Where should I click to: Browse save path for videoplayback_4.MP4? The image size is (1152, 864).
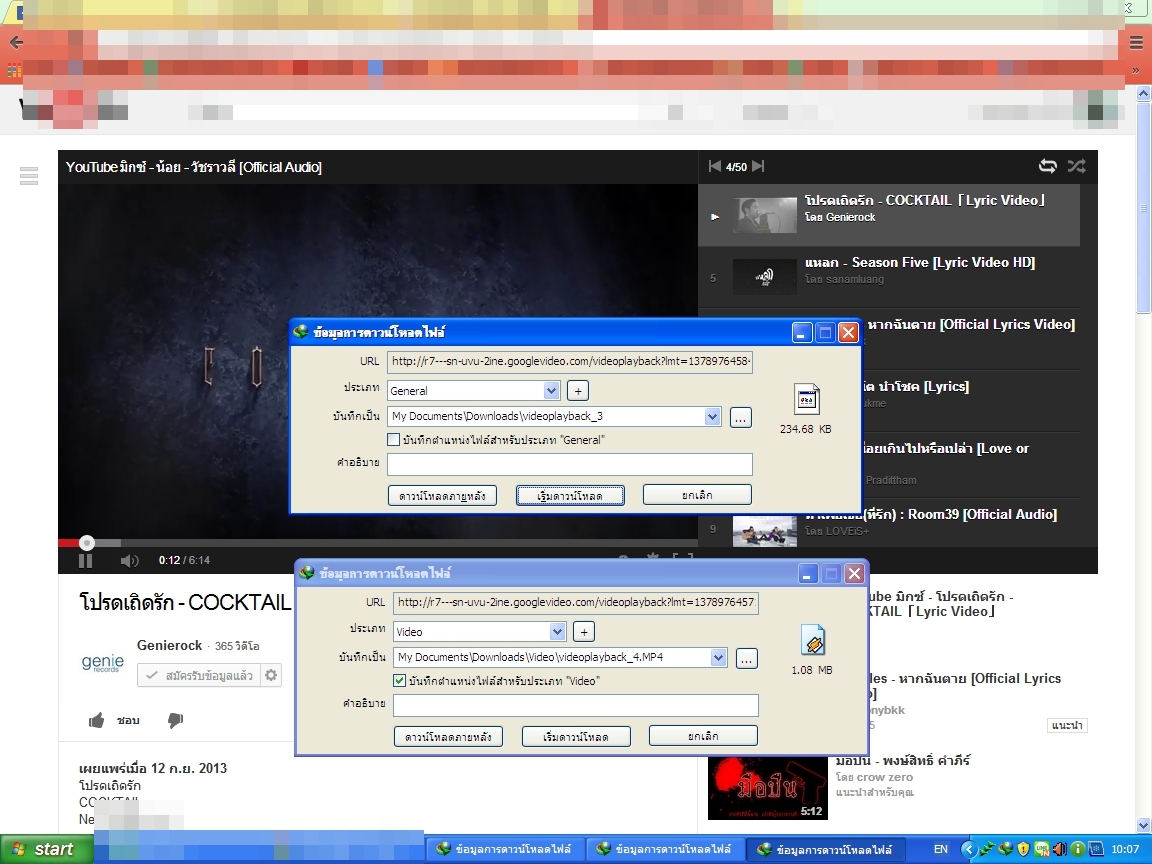pos(746,659)
